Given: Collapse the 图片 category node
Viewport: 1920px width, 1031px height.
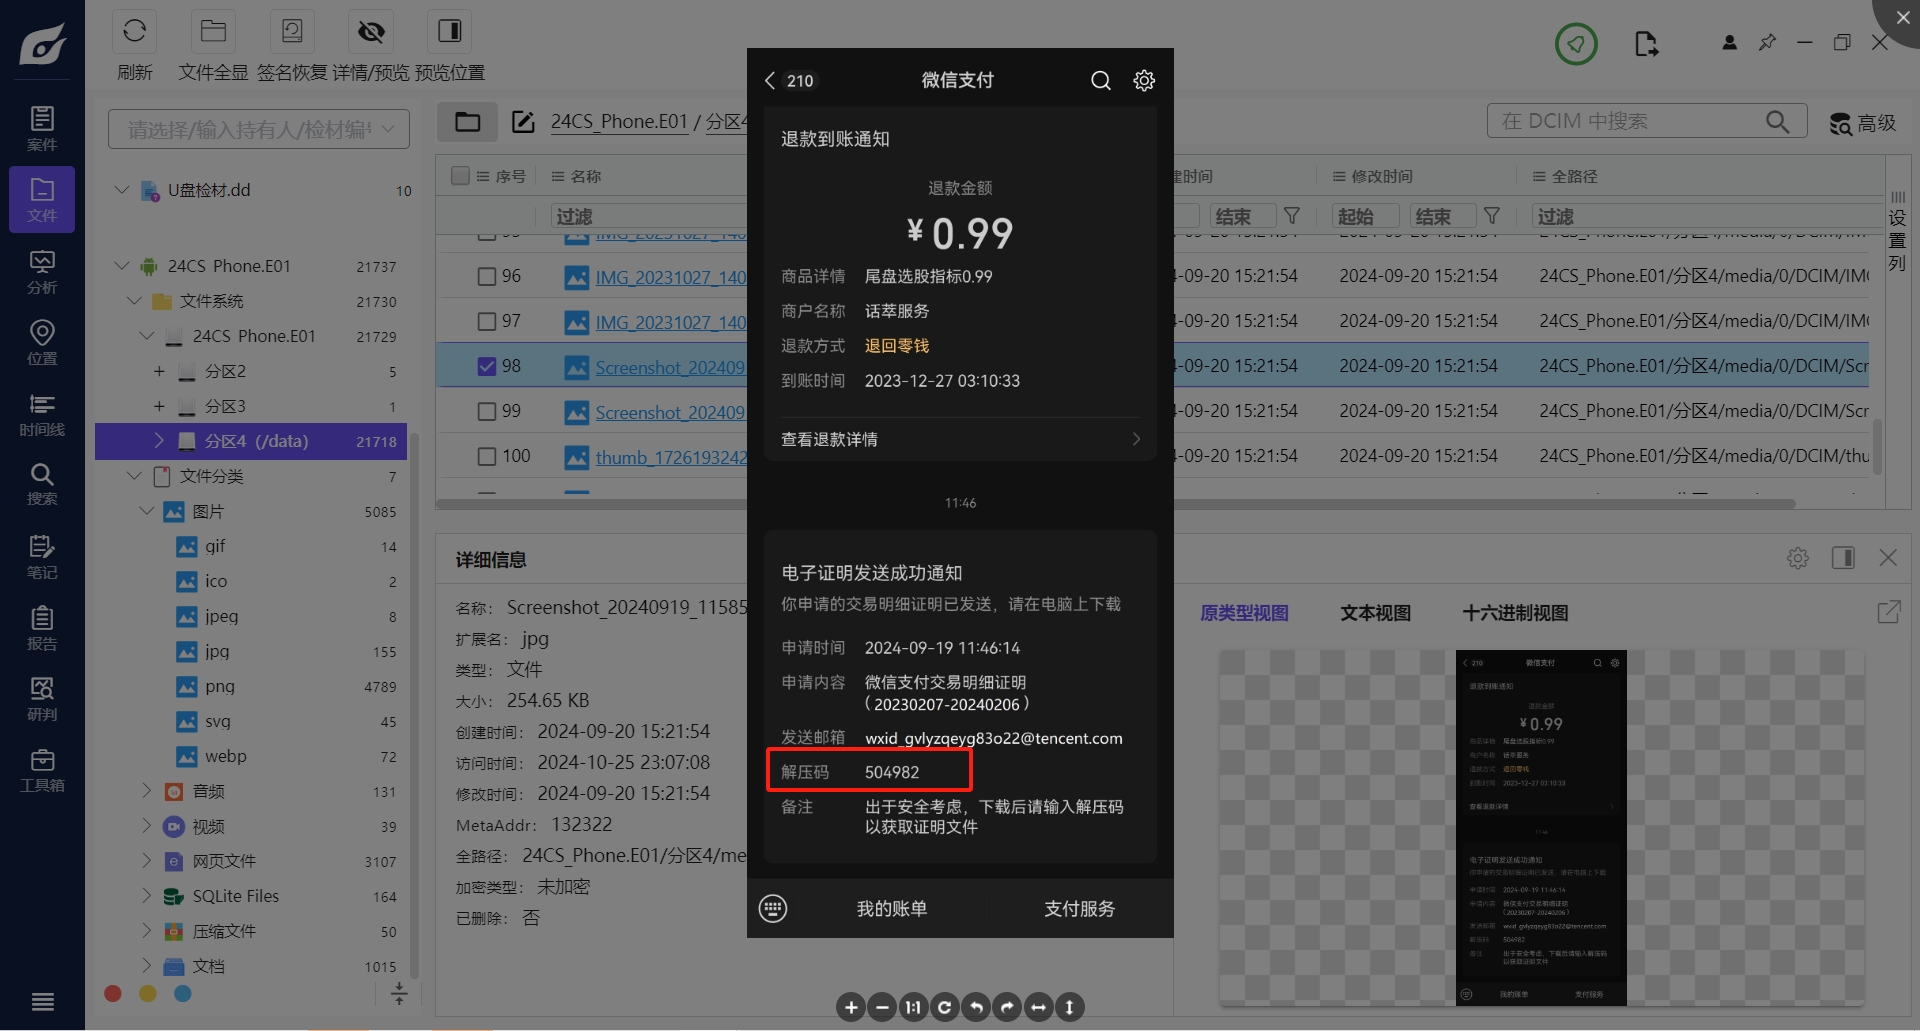Looking at the screenshot, I should (x=146, y=511).
